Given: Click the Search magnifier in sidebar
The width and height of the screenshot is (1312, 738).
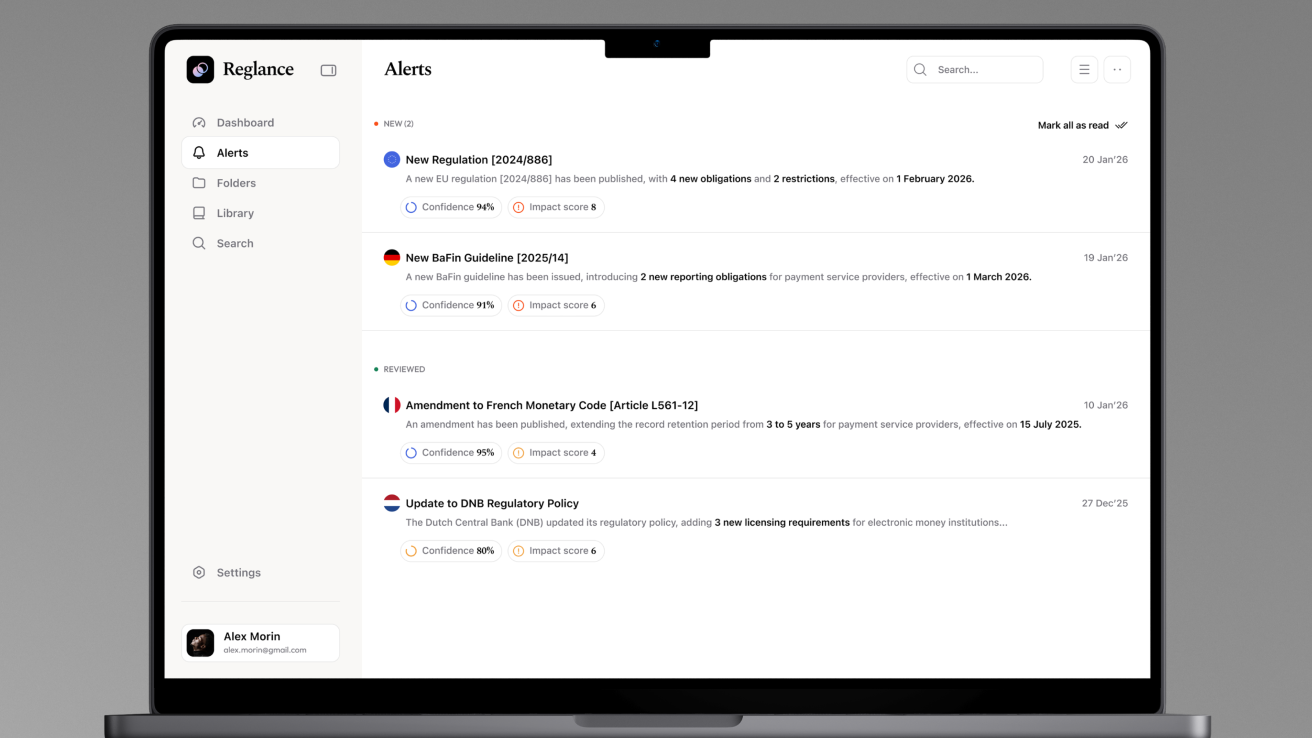Looking at the screenshot, I should point(199,243).
